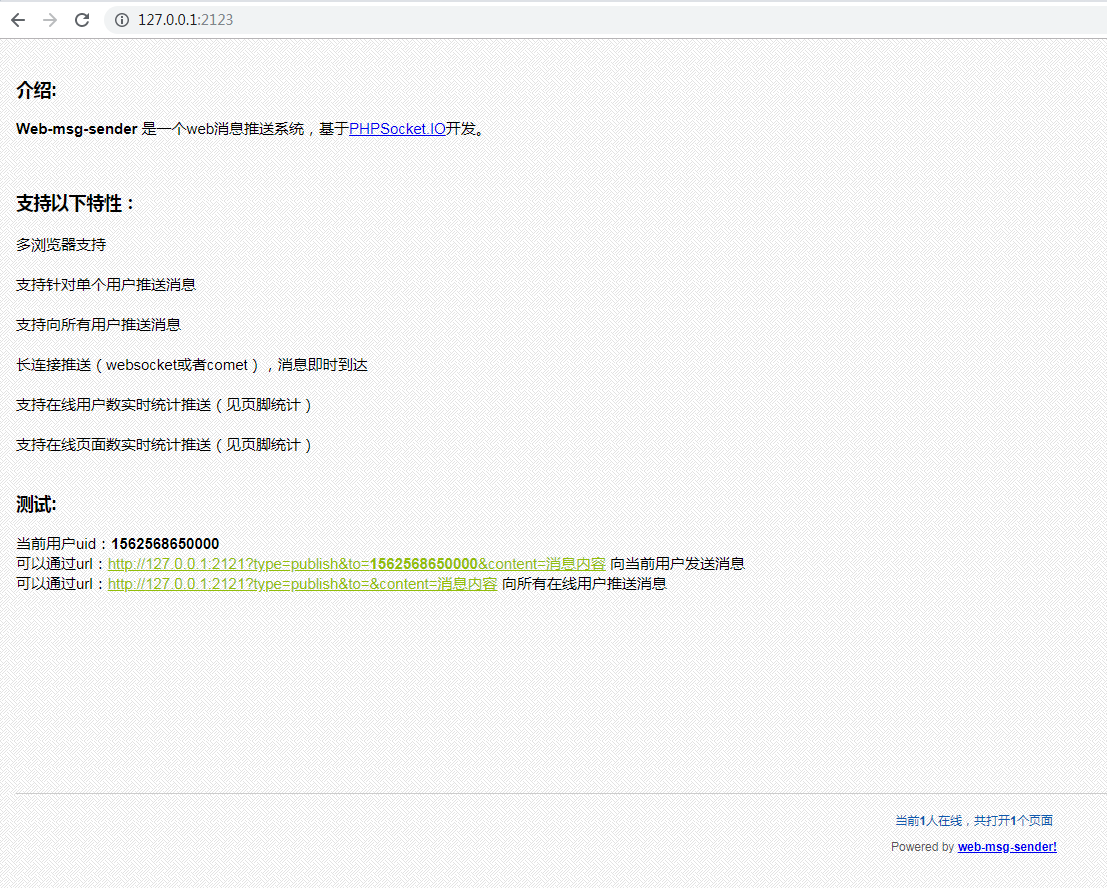The width and height of the screenshot is (1107, 888).
Task: Go back with the browser back arrow
Action: (18, 20)
